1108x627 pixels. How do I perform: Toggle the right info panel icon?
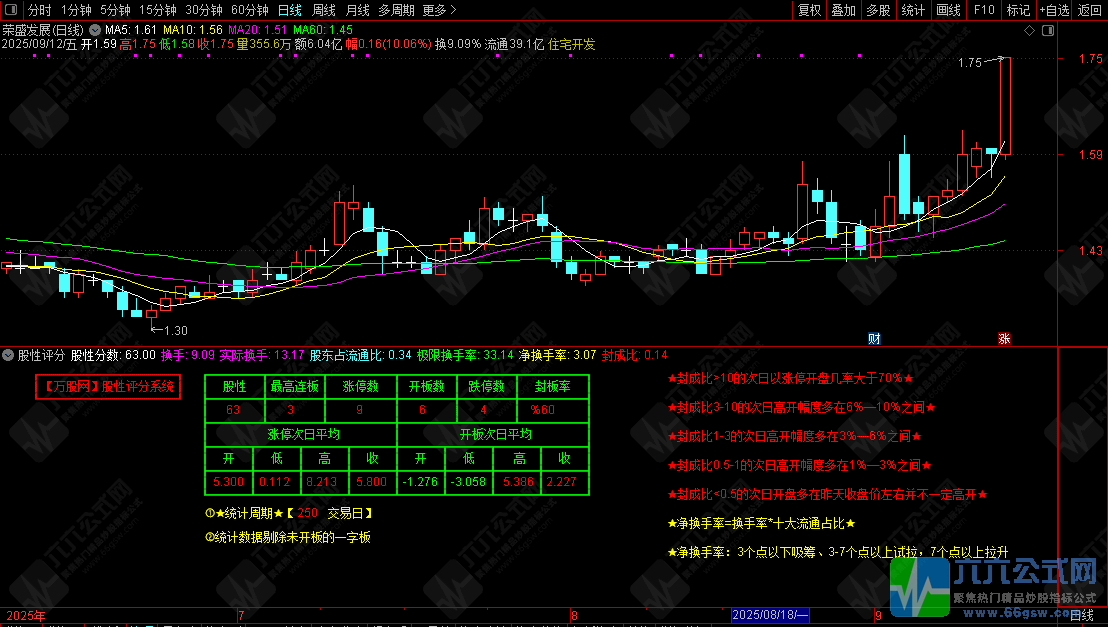[1048, 30]
